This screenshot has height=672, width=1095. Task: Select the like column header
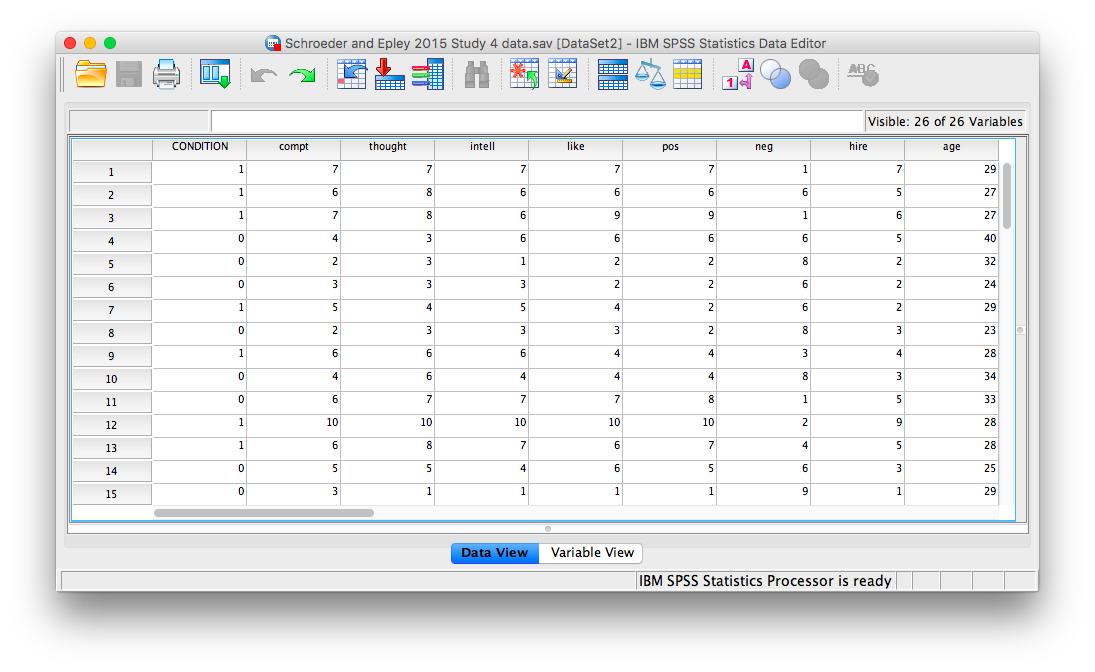point(575,147)
